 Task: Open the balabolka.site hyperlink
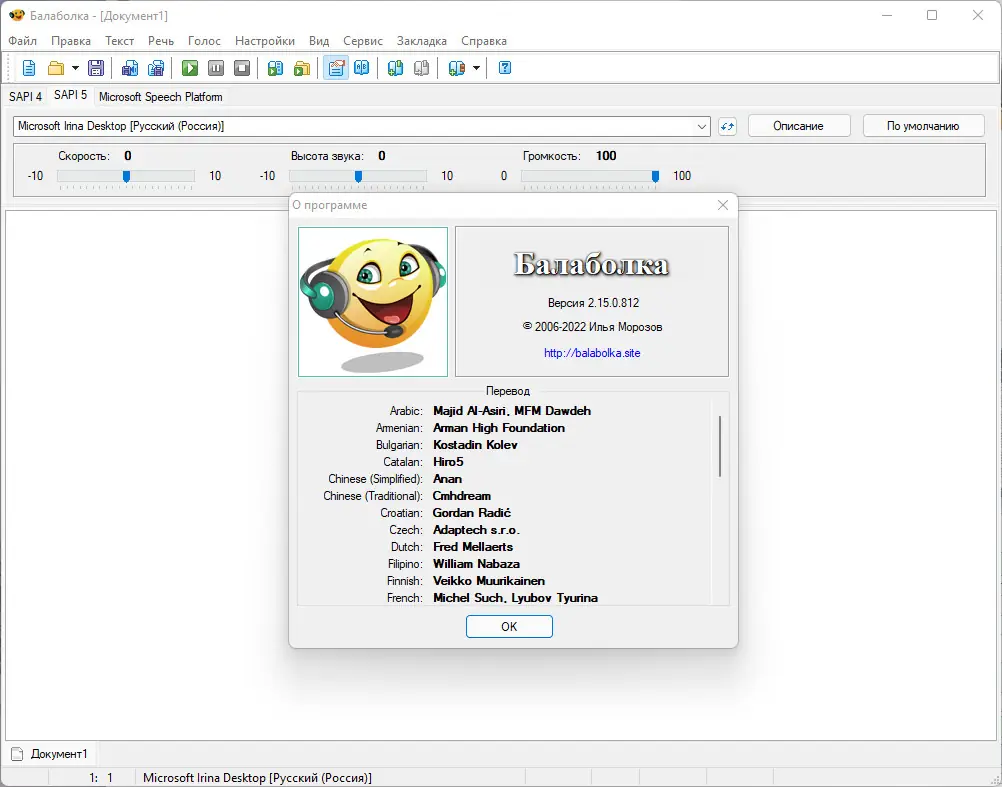point(592,353)
